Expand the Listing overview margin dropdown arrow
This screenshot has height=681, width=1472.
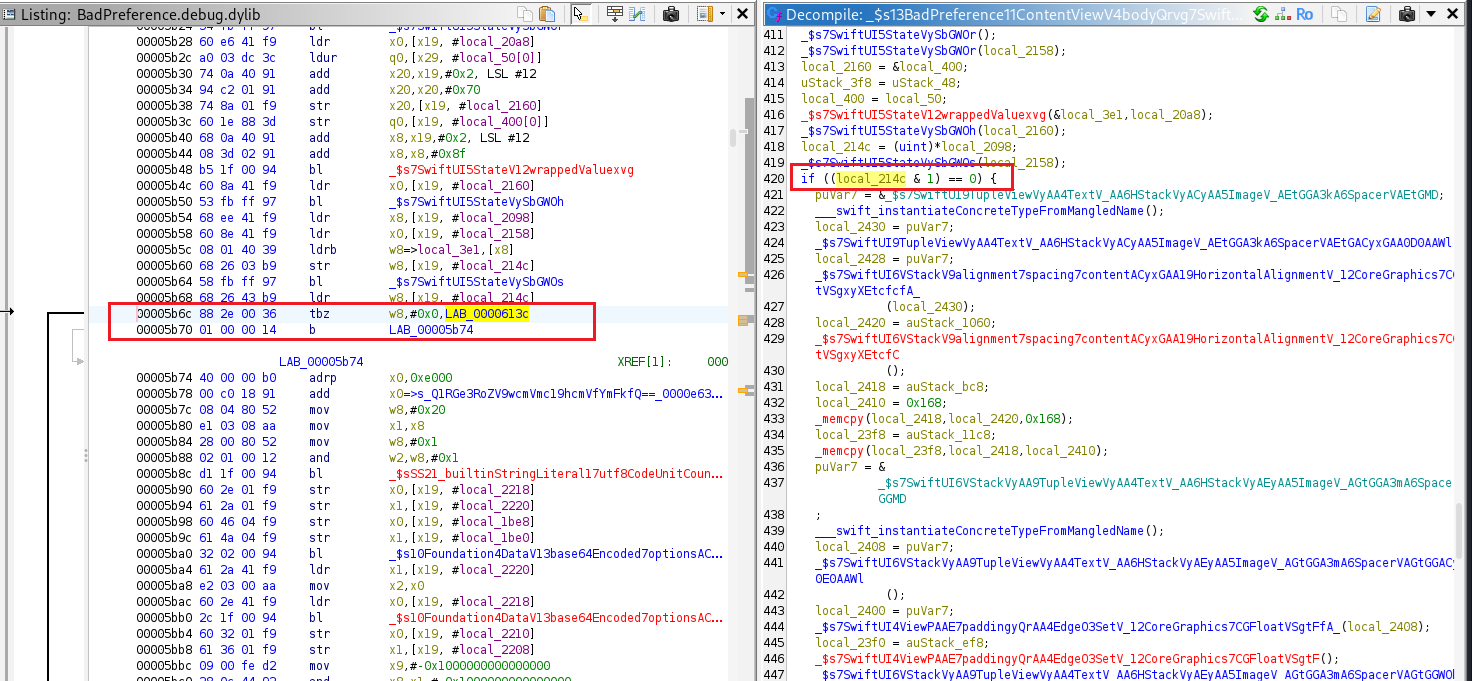pos(721,14)
